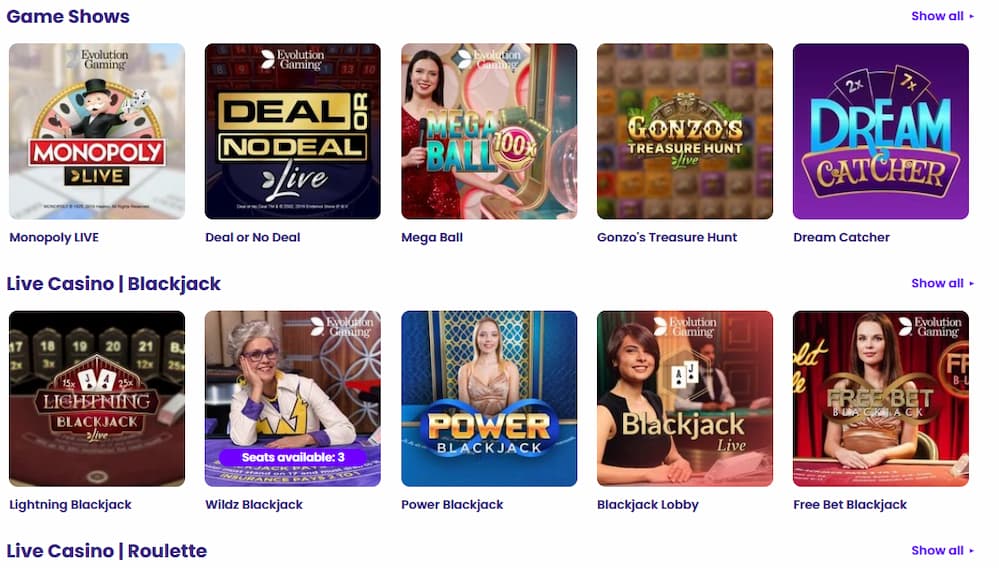Show all Live Casino Blackjack games
This screenshot has height=568, width=999.
(x=942, y=283)
